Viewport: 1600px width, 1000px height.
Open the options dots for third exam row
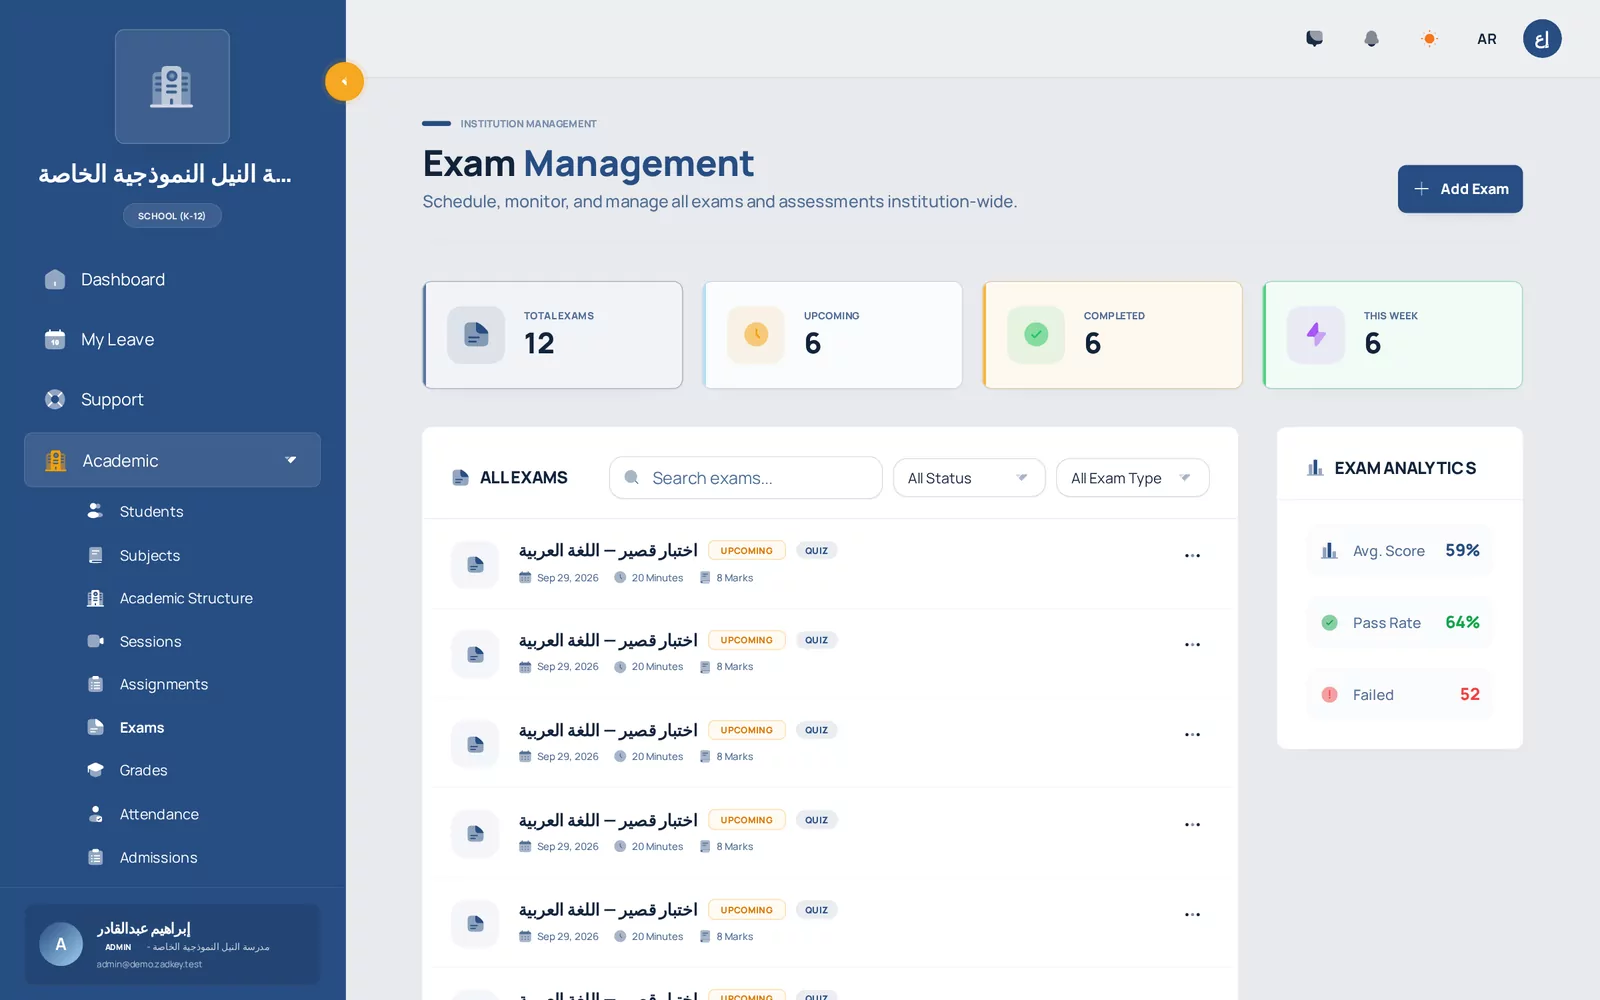[1192, 734]
